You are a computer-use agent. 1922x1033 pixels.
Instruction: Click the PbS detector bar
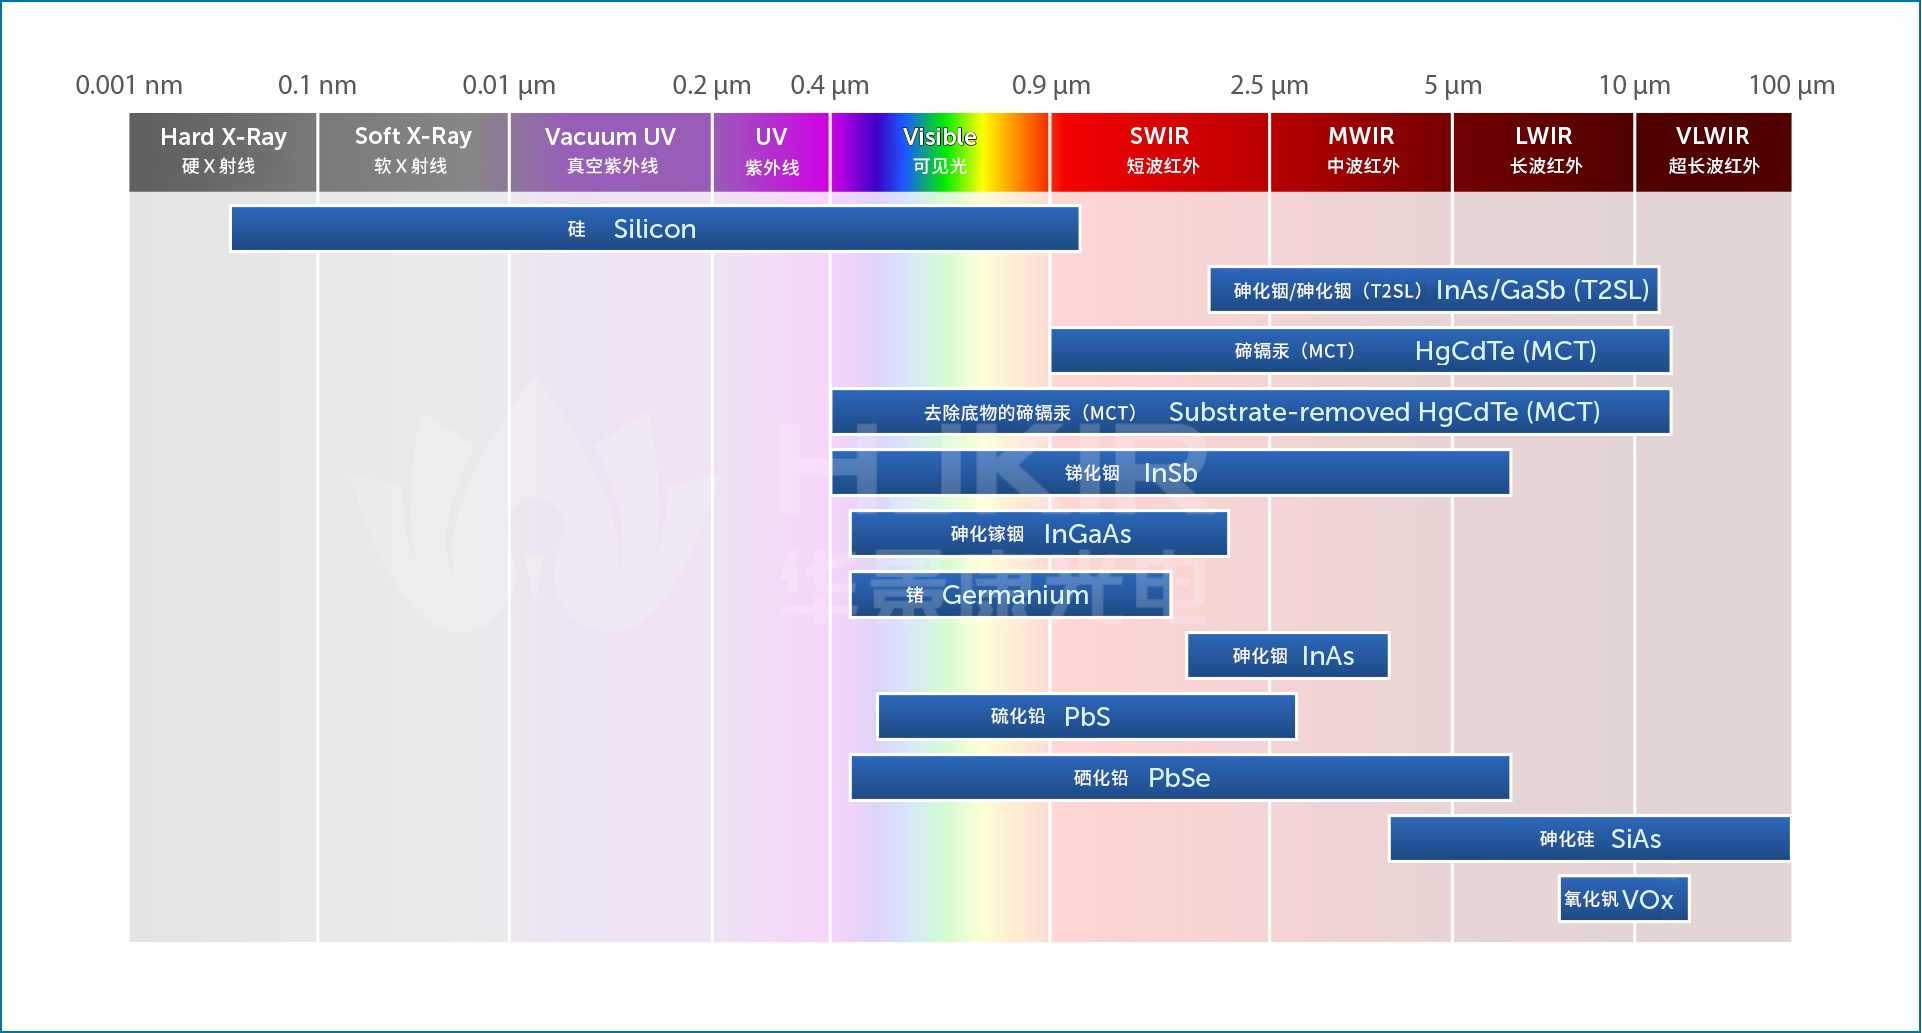pos(1087,717)
